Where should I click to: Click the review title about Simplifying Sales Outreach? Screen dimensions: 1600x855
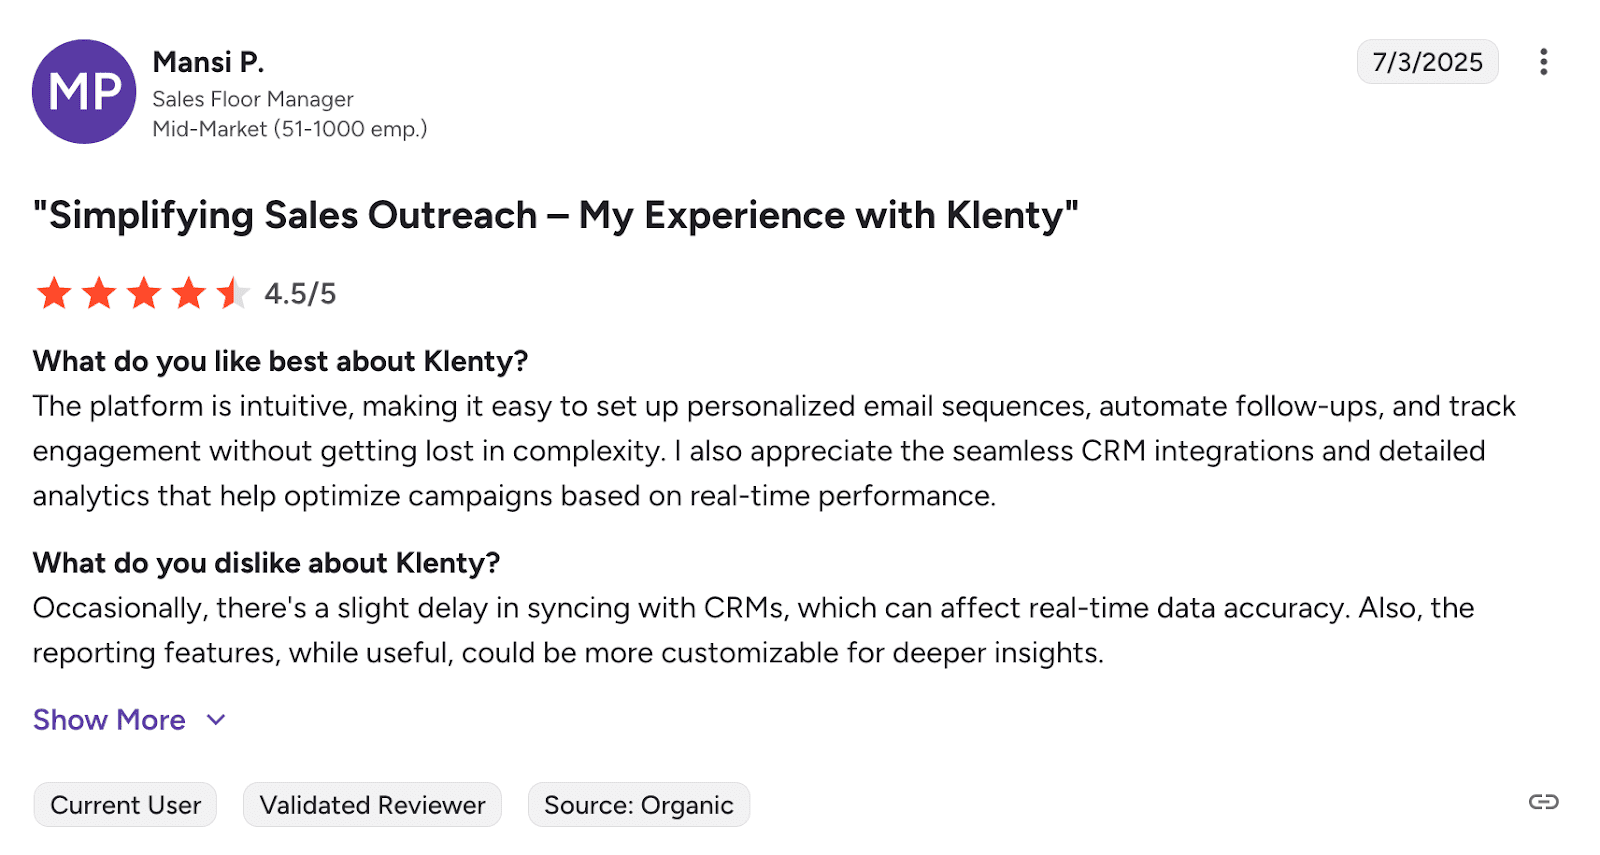[556, 216]
